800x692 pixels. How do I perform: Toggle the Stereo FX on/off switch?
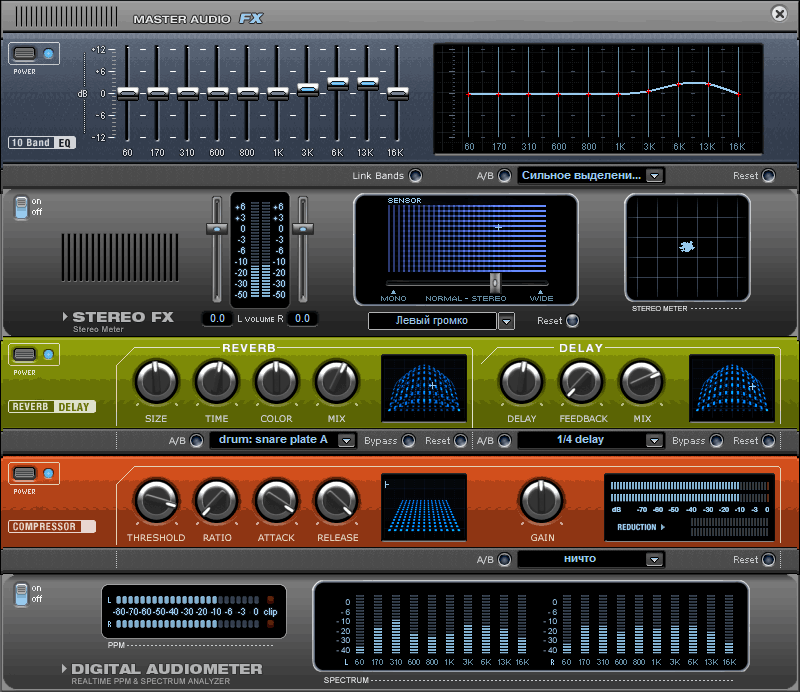tap(21, 207)
